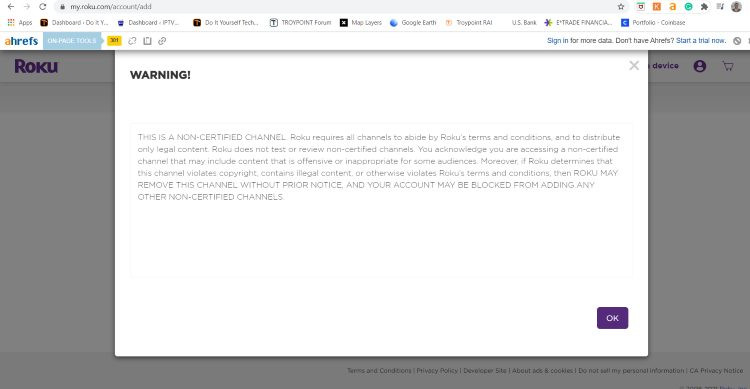
Task: Close the WARNING dialog with X
Action: (634, 66)
